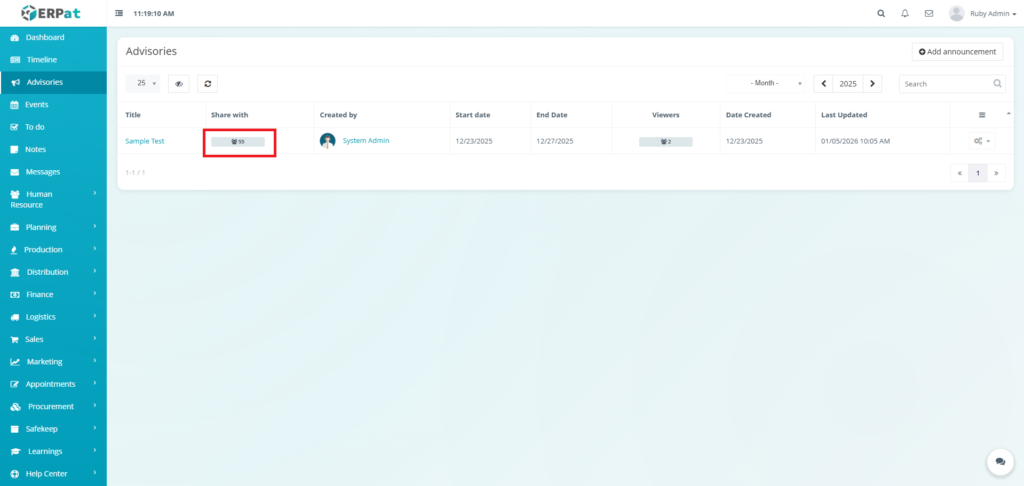Image resolution: width=1024 pixels, height=486 pixels.
Task: Expand Planning sidebar menu
Action: 53,227
